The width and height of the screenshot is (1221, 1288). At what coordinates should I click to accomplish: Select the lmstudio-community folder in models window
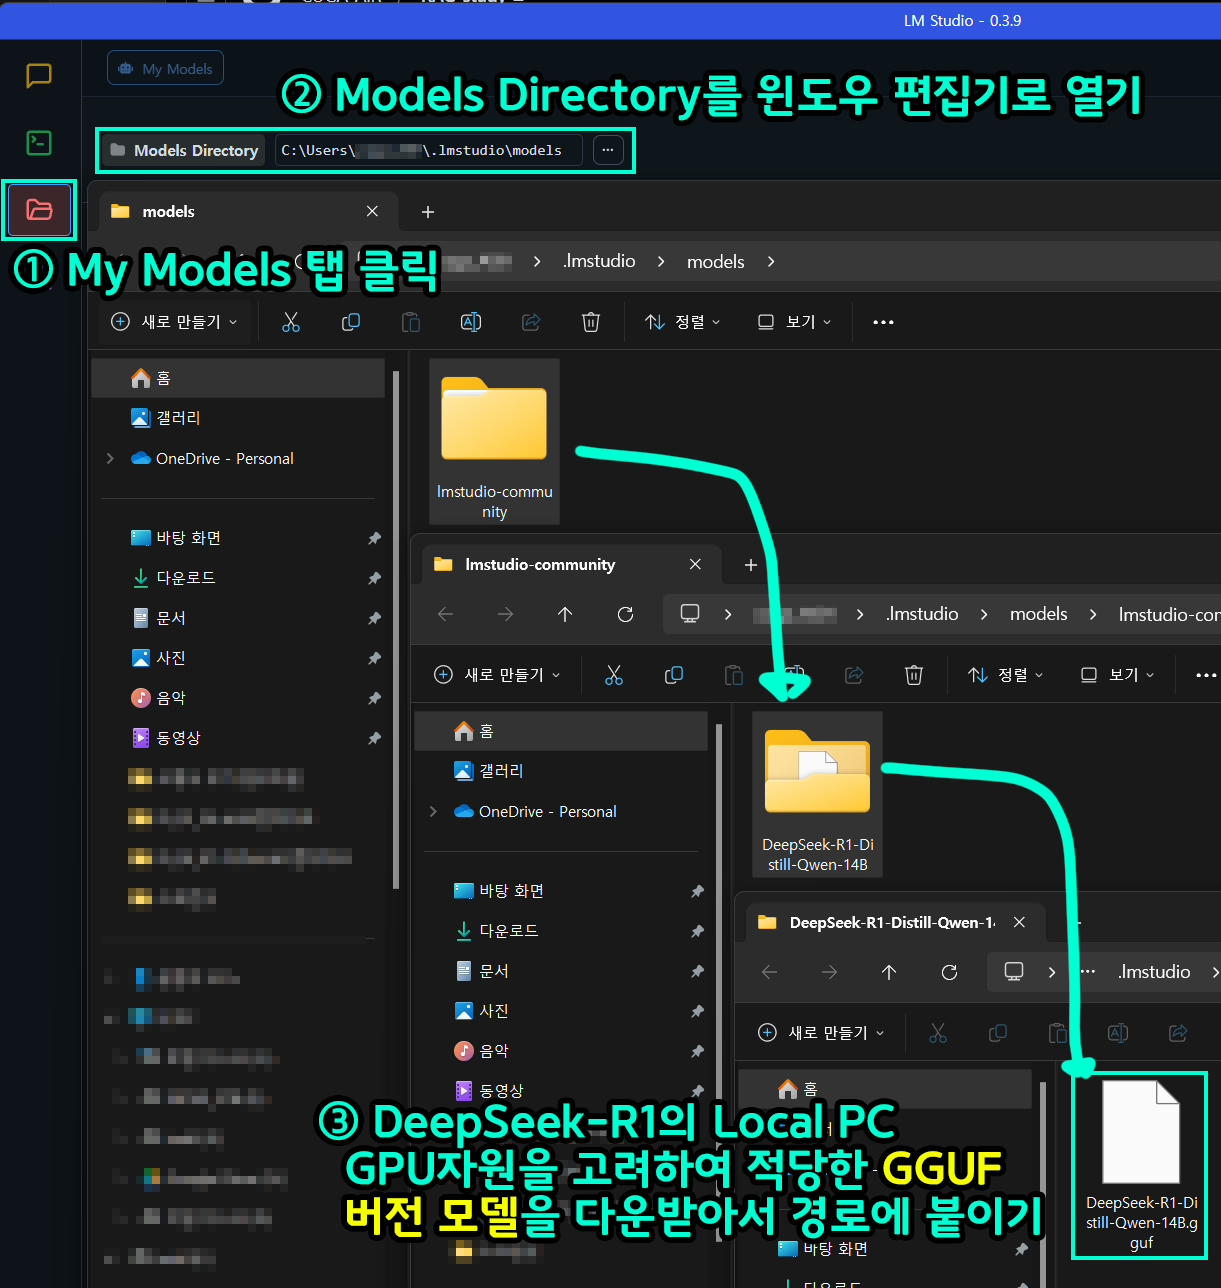tap(494, 441)
